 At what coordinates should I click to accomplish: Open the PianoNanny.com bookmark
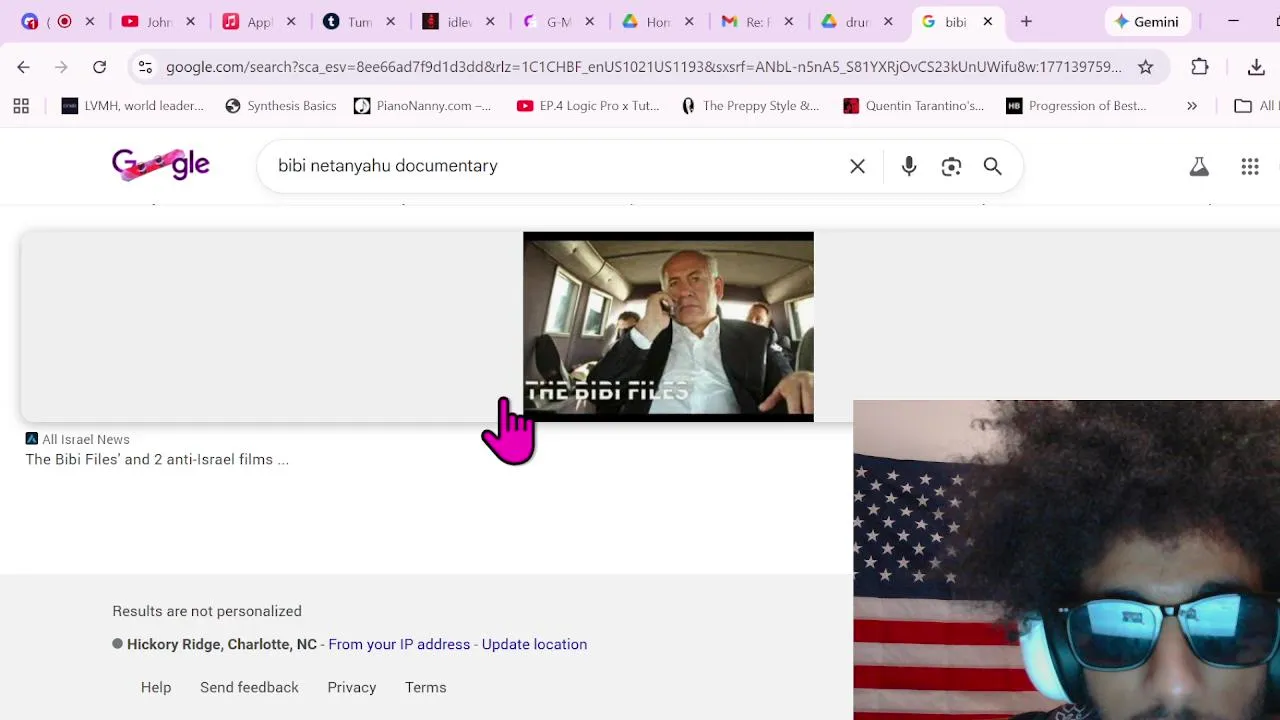click(x=423, y=106)
